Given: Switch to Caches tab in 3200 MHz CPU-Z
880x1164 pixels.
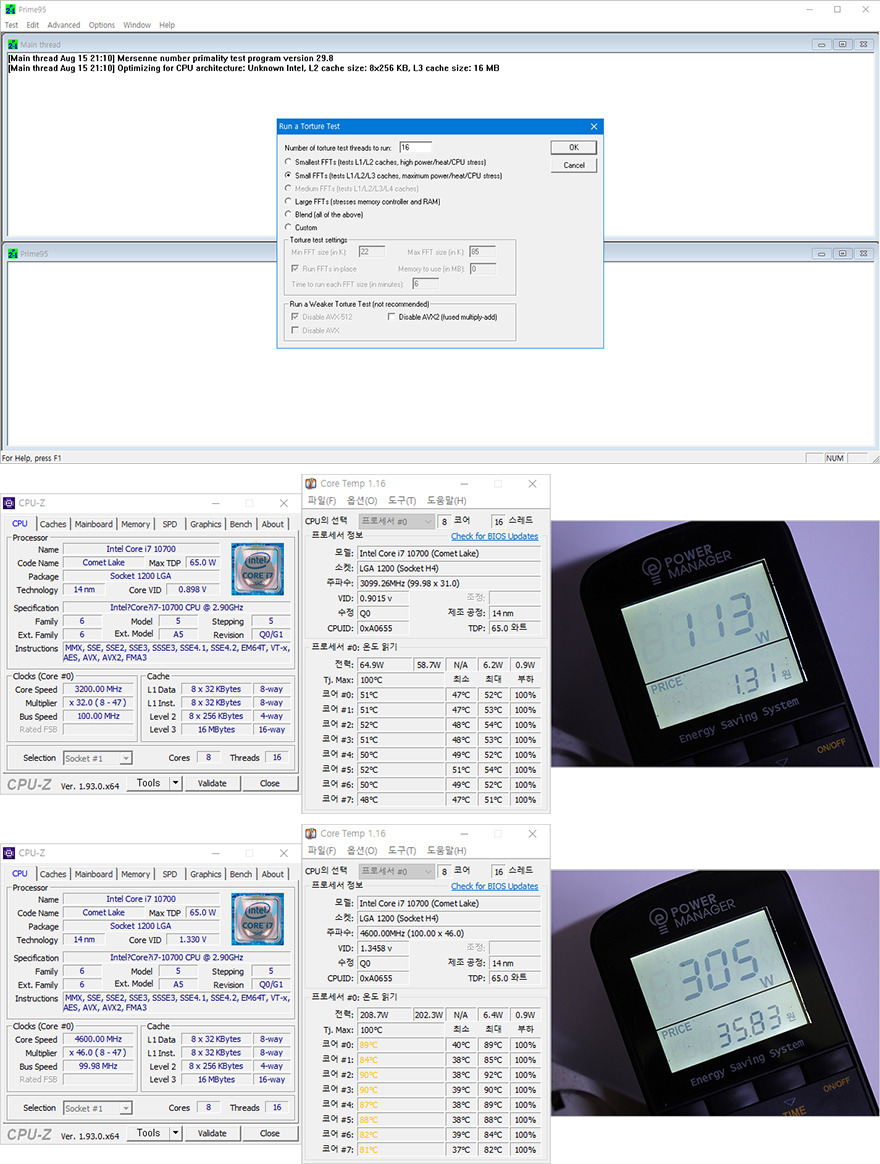Looking at the screenshot, I should 53,524.
